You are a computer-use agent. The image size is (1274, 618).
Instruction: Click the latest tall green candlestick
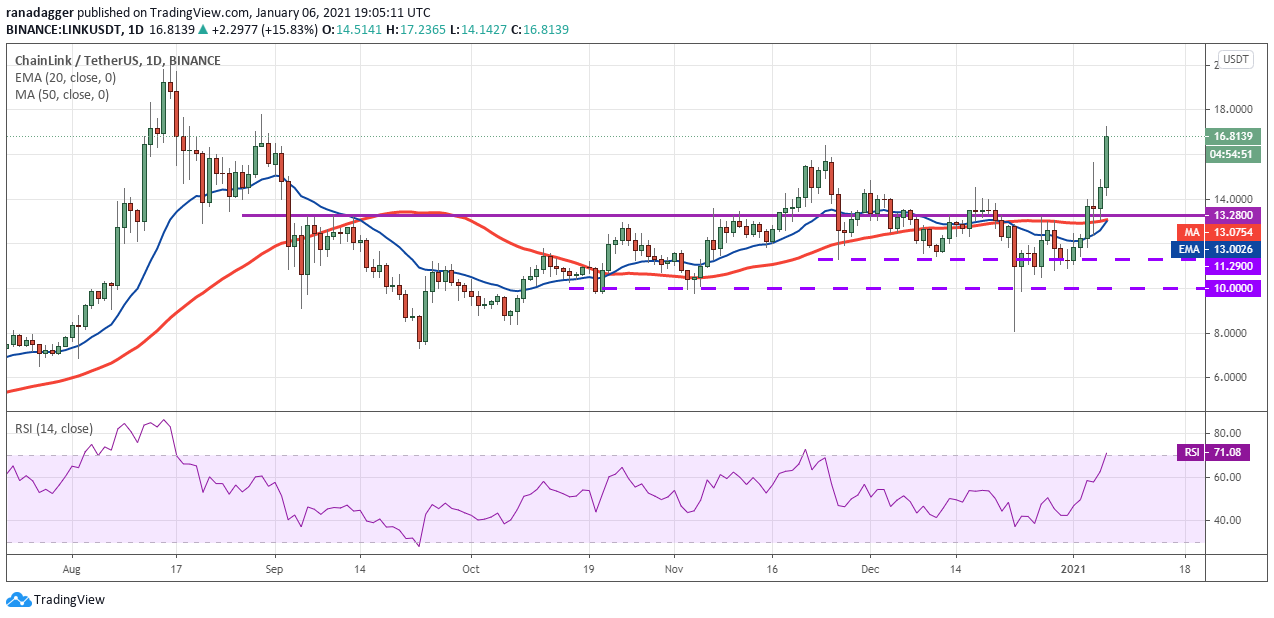pyautogui.click(x=1107, y=159)
